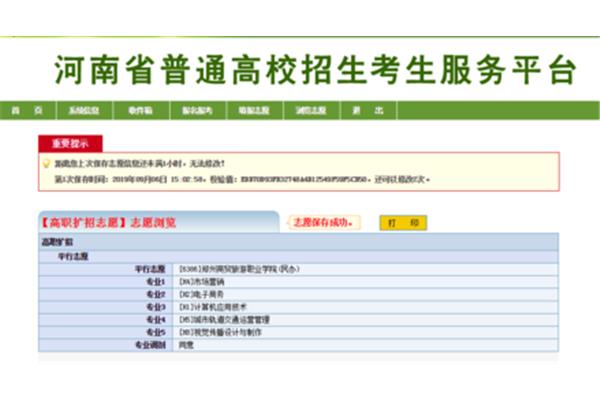This screenshot has width=600, height=400.
Task: Click the 视觉传播设计与制作 major entry
Action: tap(220, 332)
